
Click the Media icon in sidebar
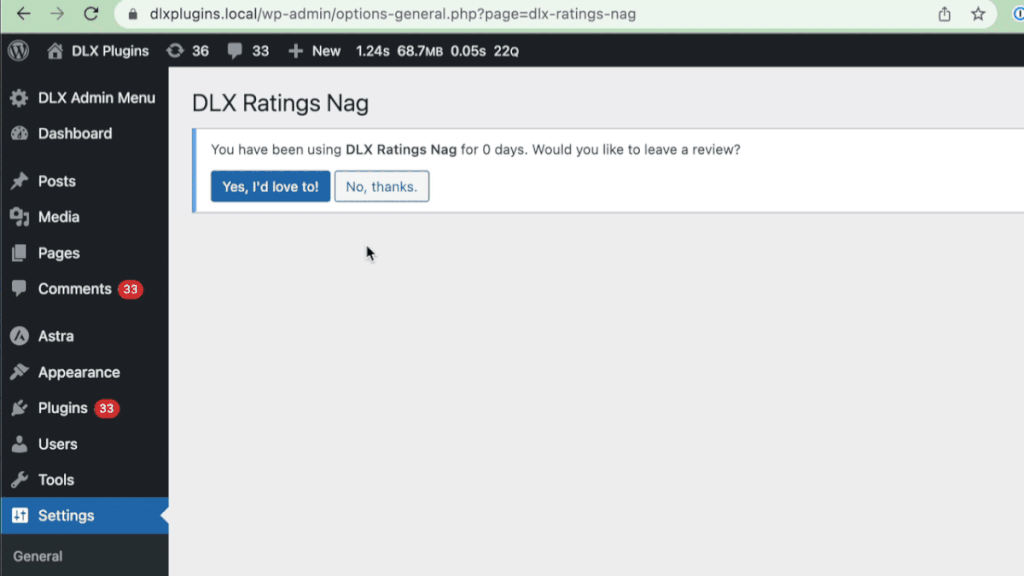(x=19, y=217)
